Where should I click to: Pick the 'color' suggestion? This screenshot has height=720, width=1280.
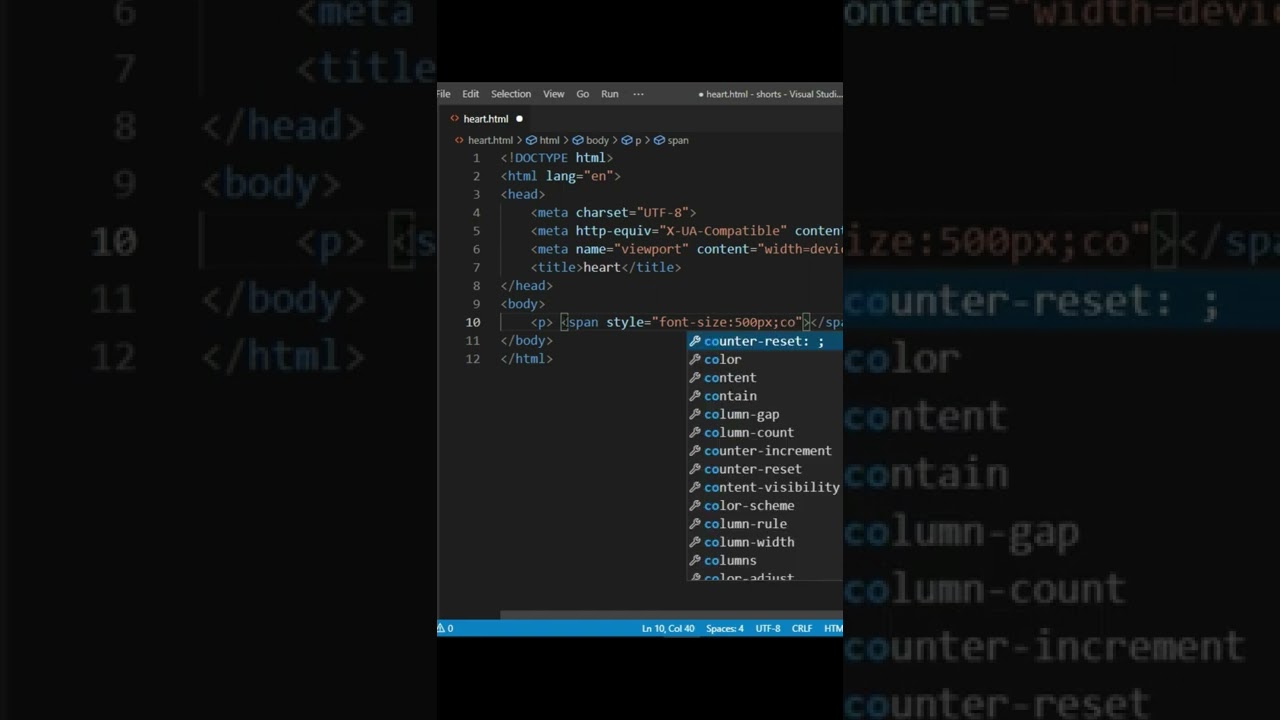tap(765, 360)
